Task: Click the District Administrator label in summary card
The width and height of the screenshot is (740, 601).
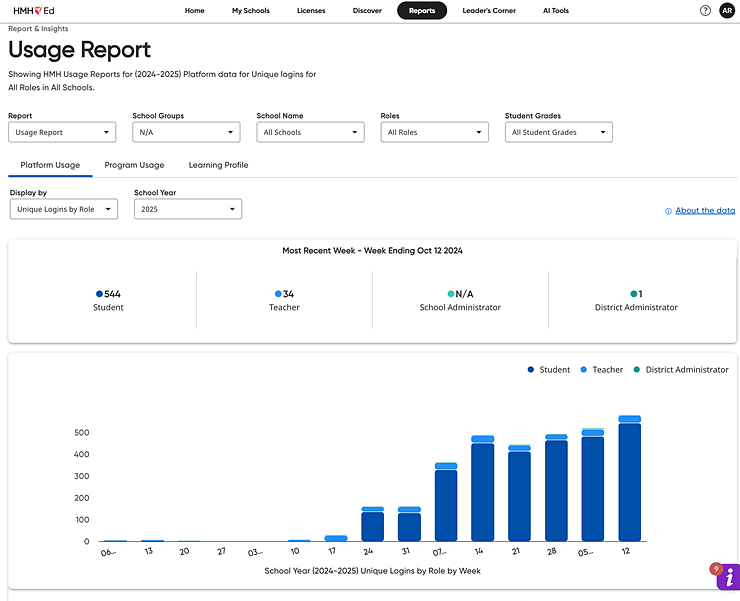Action: (636, 307)
